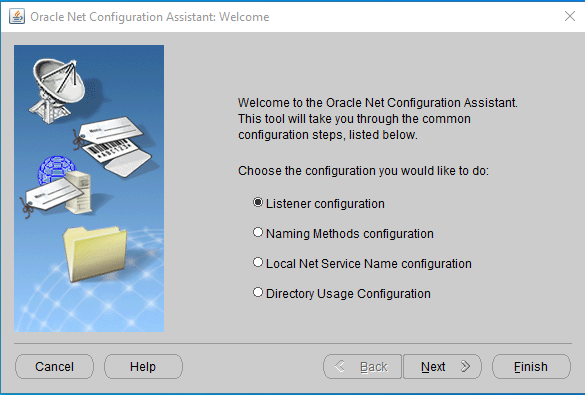The height and width of the screenshot is (395, 585).
Task: Open Help for this wizard
Action: [143, 367]
